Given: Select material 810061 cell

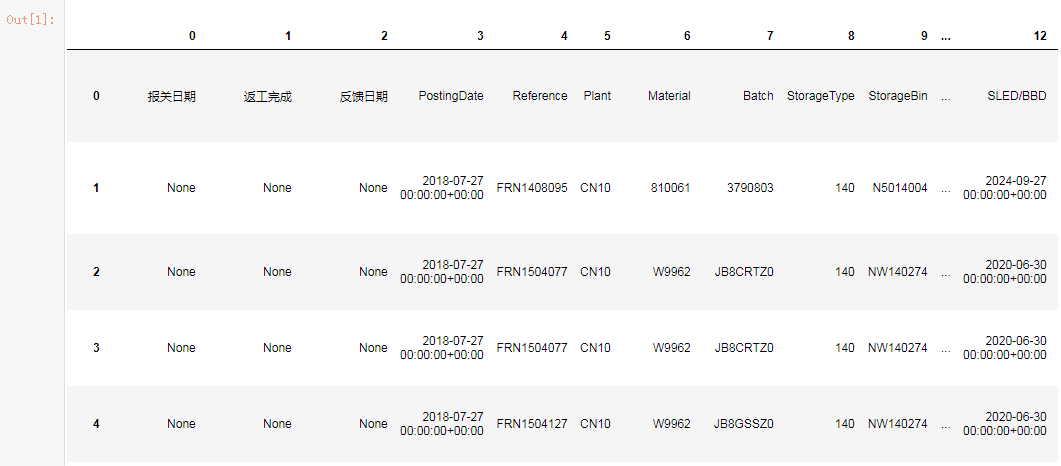Looking at the screenshot, I should (669, 188).
